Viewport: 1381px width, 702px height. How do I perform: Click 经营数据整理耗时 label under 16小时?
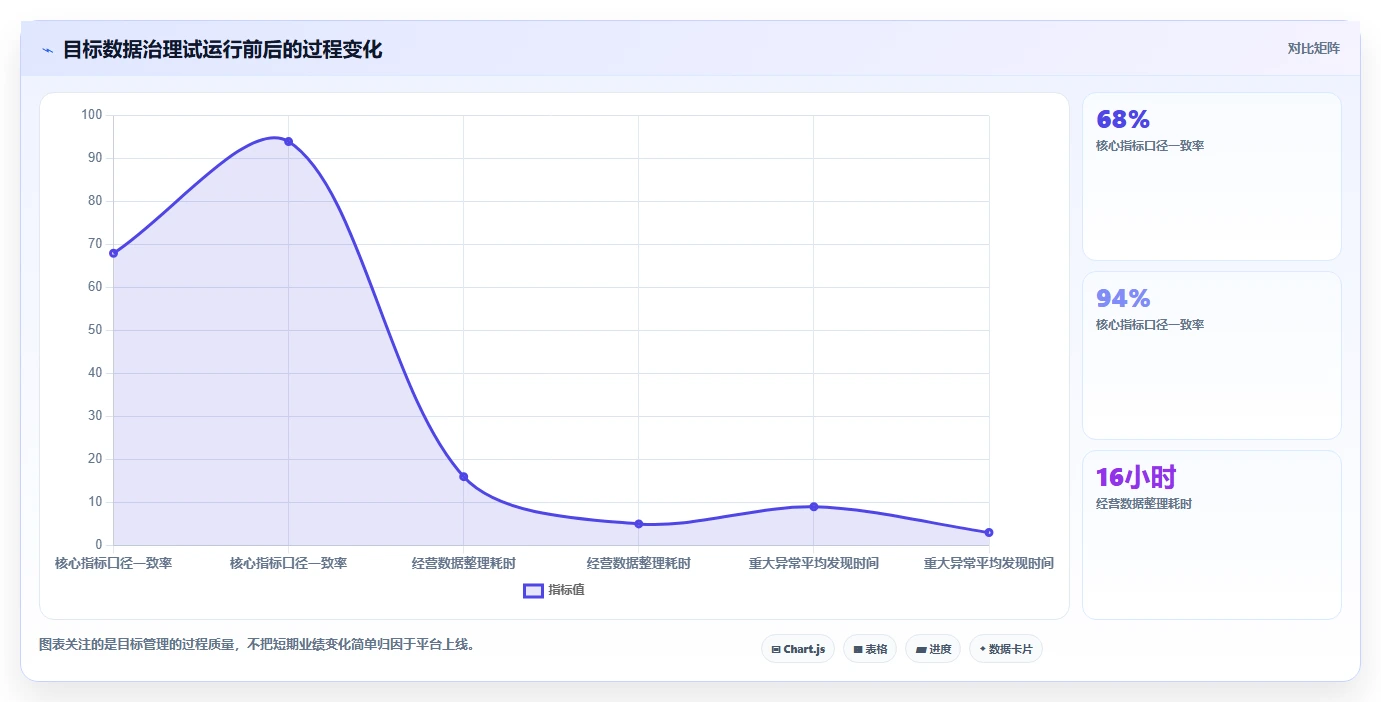click(1144, 504)
